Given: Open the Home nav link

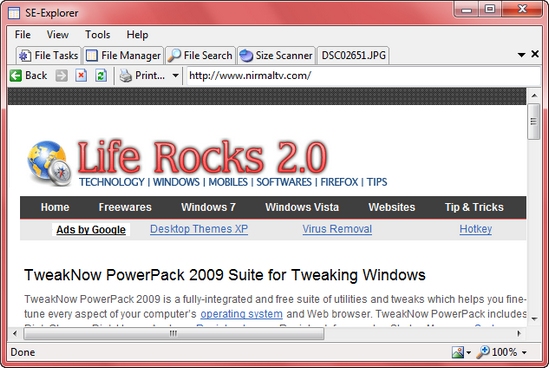Looking at the screenshot, I should pyautogui.click(x=55, y=207).
